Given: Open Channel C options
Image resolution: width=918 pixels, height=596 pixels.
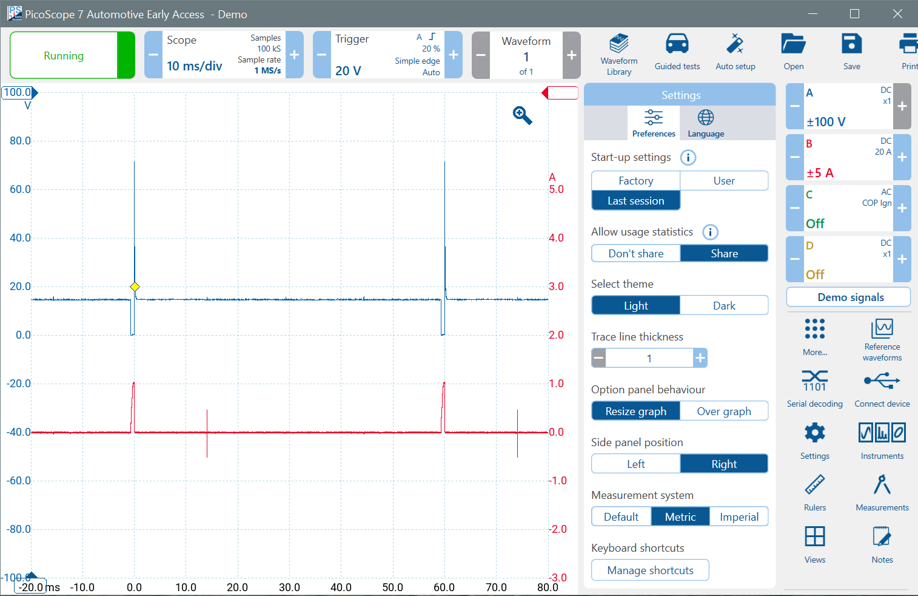Looking at the screenshot, I should pyautogui.click(x=848, y=208).
